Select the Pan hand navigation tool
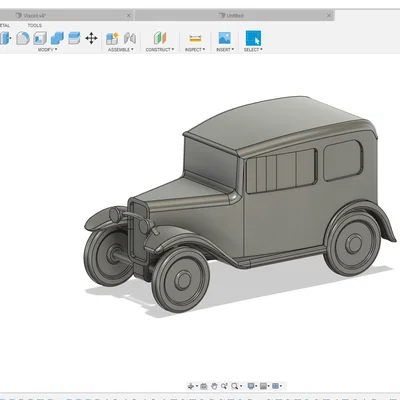Screen dimensions: 400x400 (214, 386)
